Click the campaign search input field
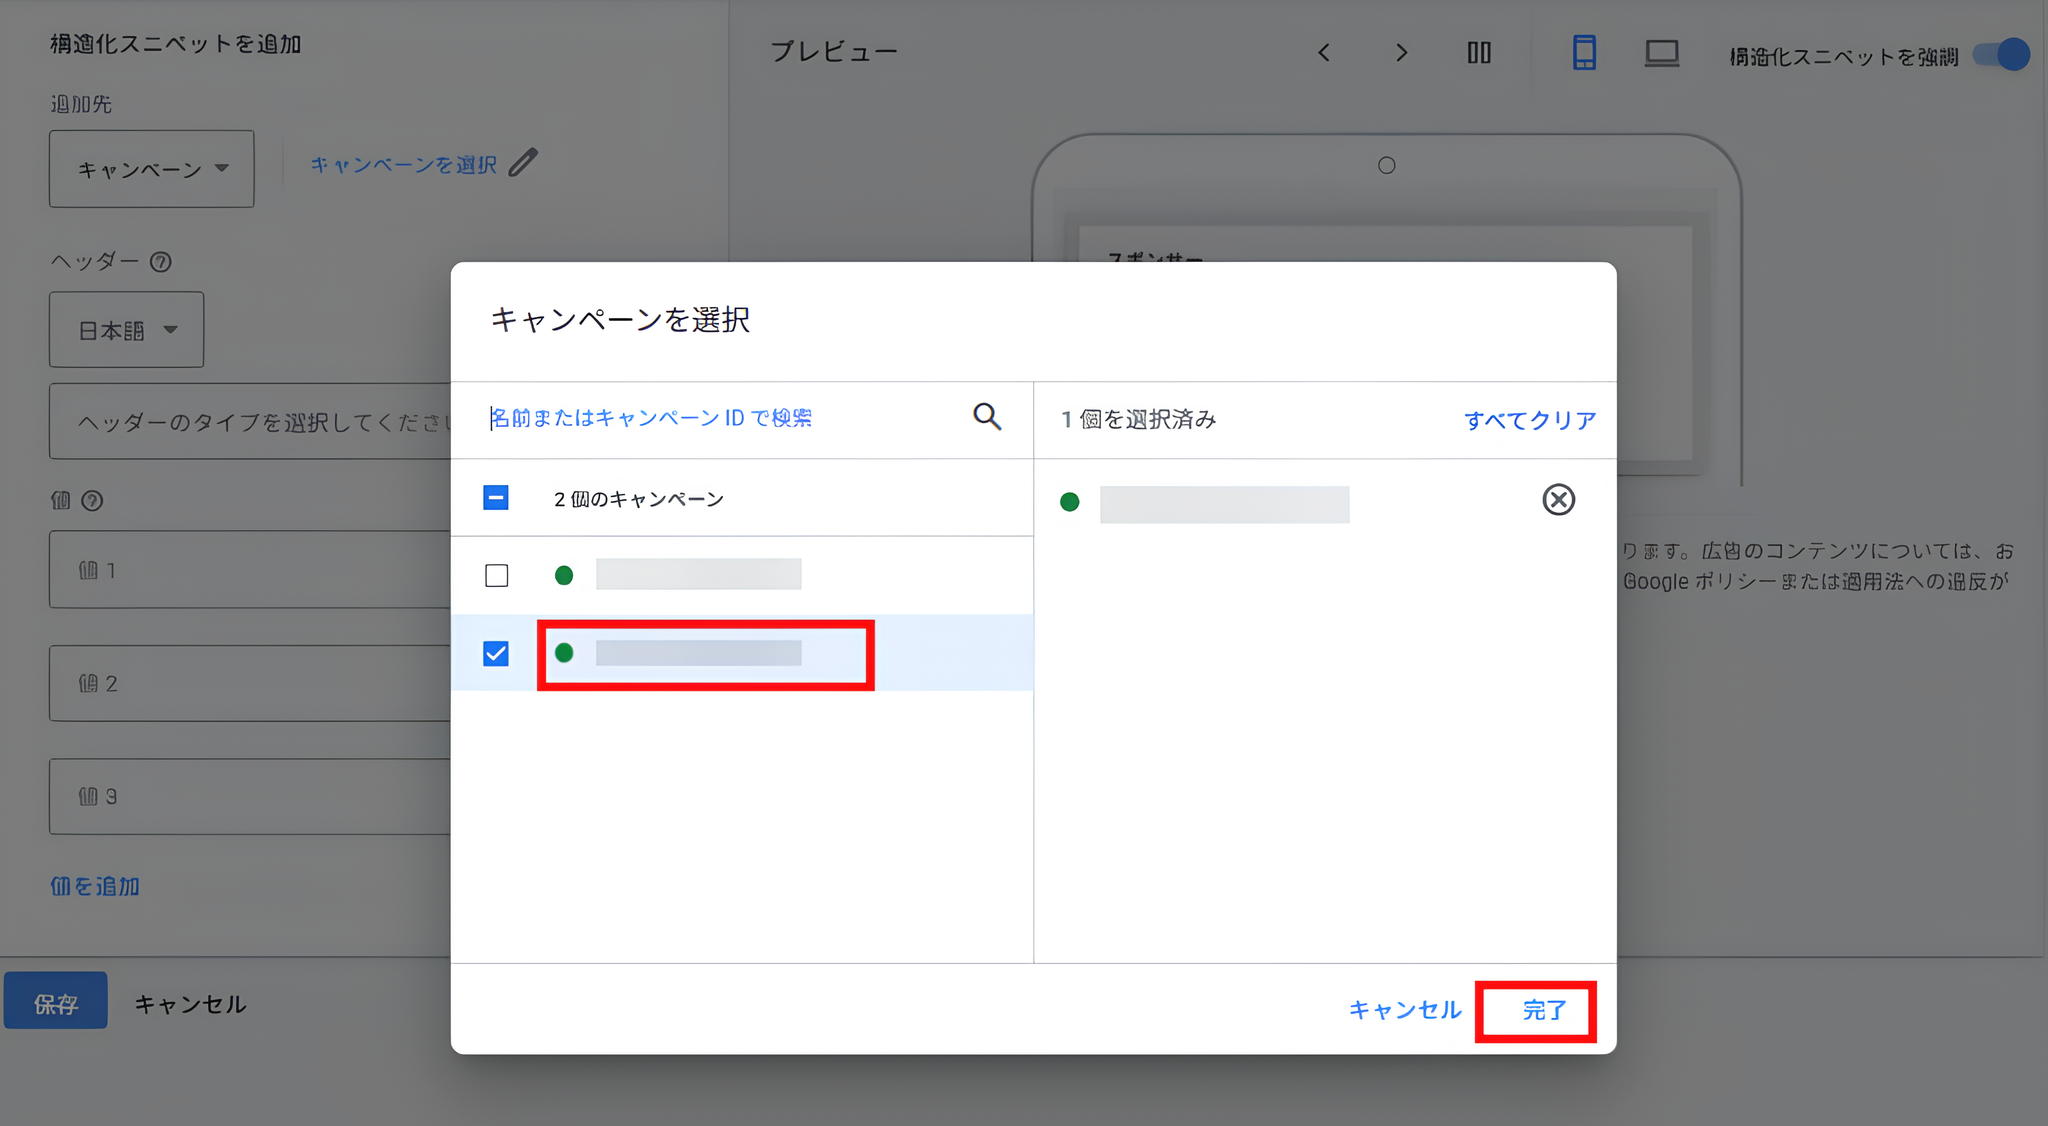2048x1126 pixels. [x=650, y=417]
